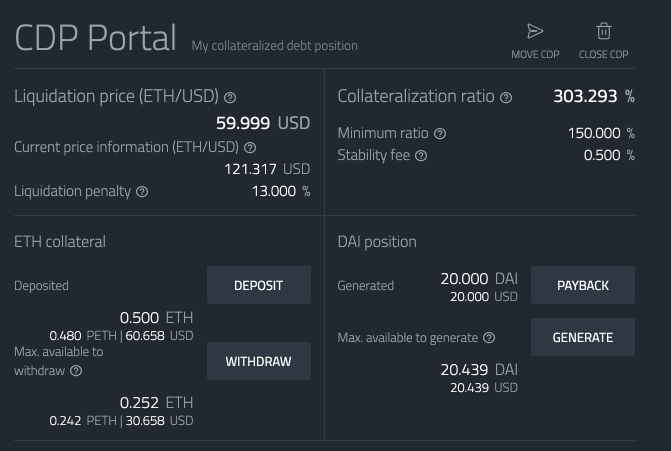Click the Liquidation penalty help icon

(x=142, y=192)
